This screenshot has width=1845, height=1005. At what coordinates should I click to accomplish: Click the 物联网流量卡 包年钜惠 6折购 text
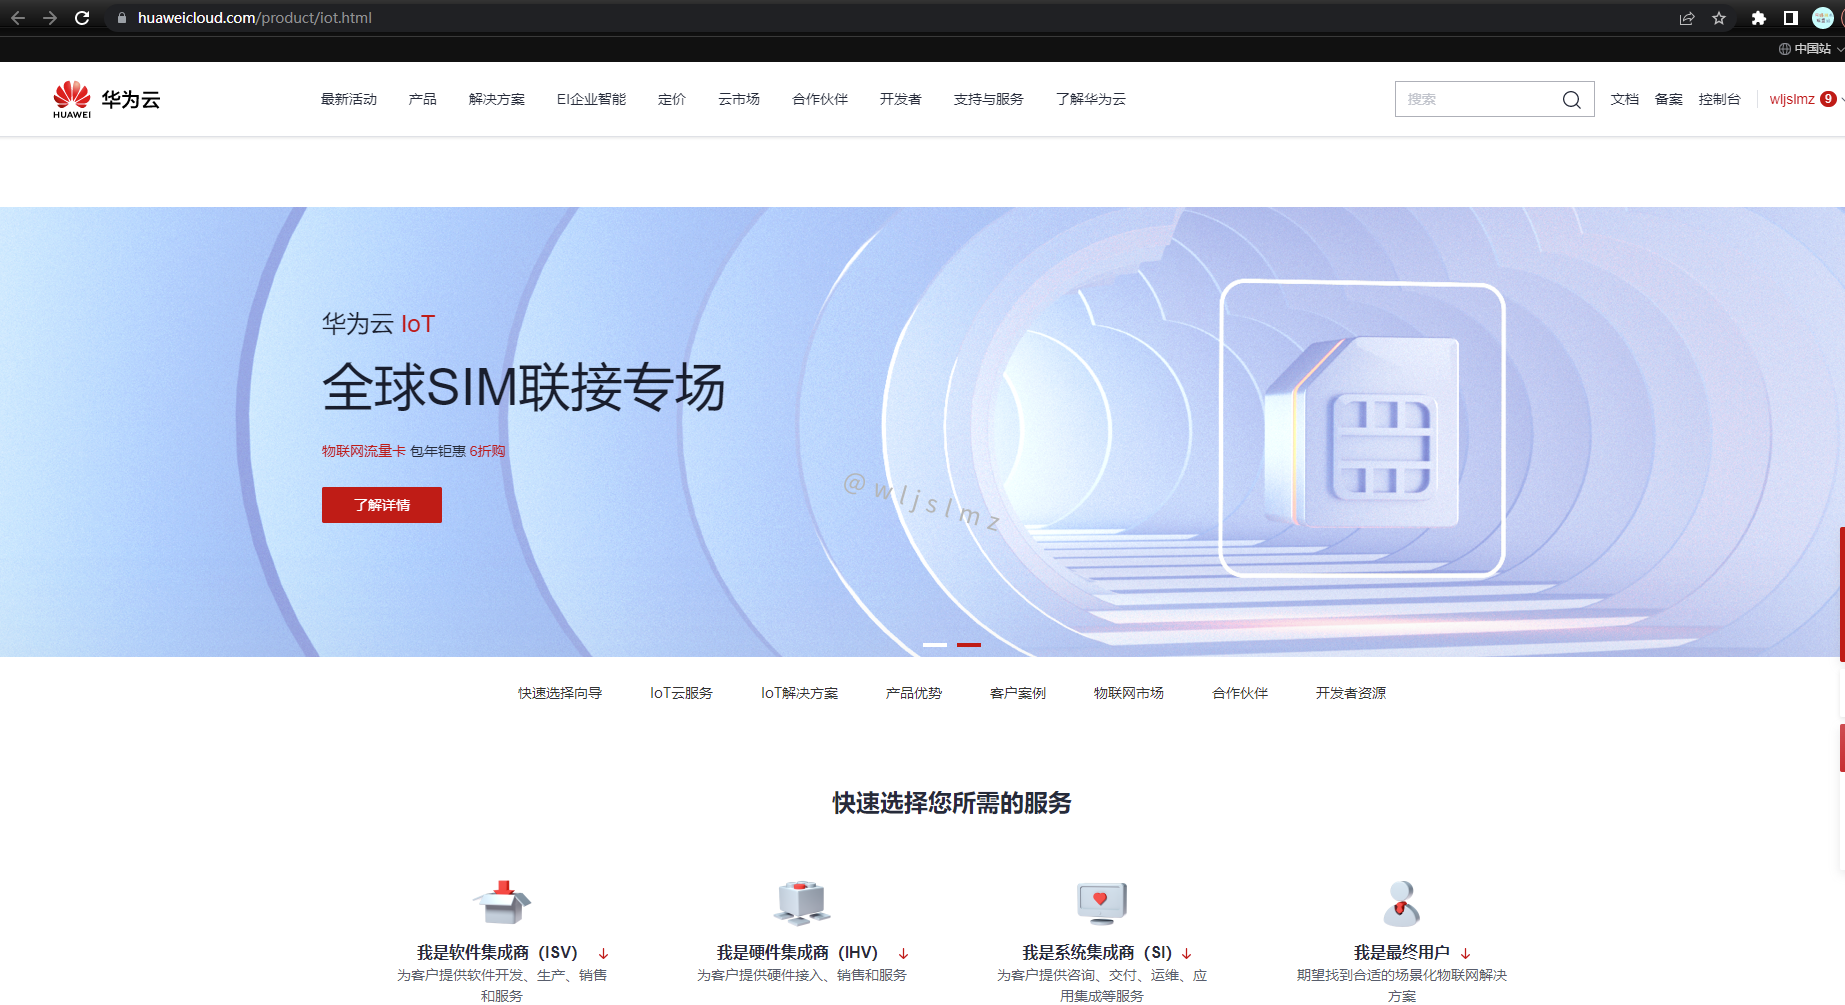(414, 451)
